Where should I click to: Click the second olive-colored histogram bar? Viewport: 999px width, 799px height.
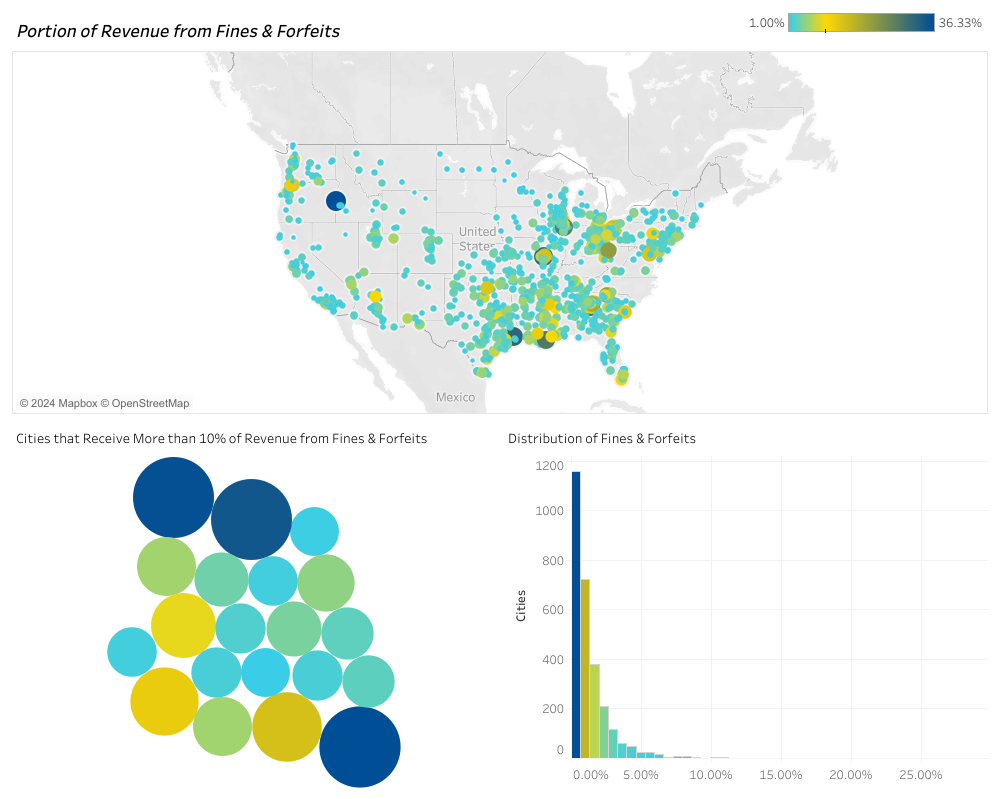tap(585, 668)
